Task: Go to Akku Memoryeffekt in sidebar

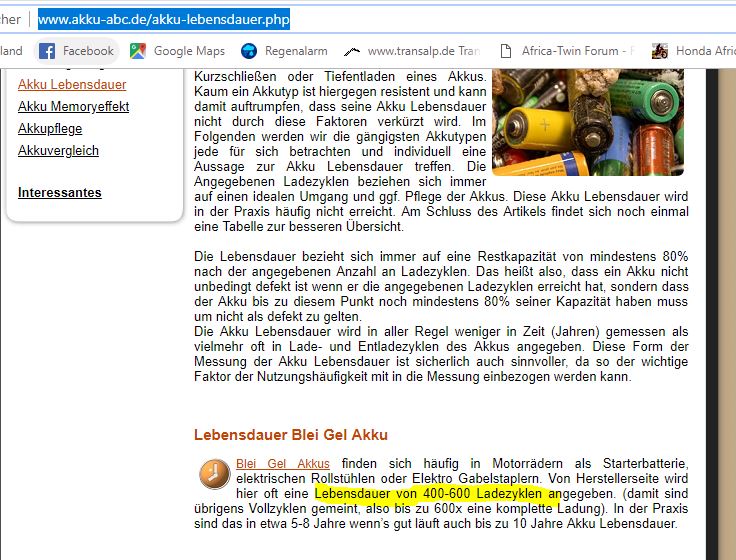Action: click(73, 107)
